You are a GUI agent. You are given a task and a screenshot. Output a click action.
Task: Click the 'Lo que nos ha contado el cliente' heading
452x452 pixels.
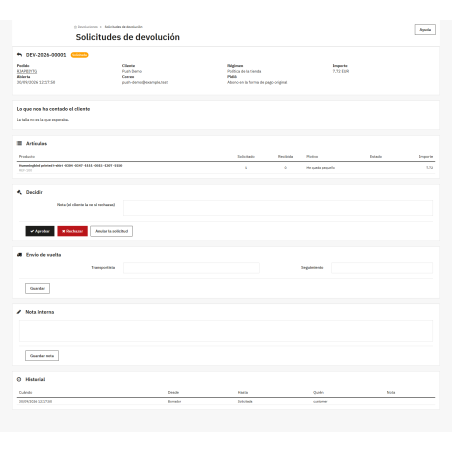point(53,109)
